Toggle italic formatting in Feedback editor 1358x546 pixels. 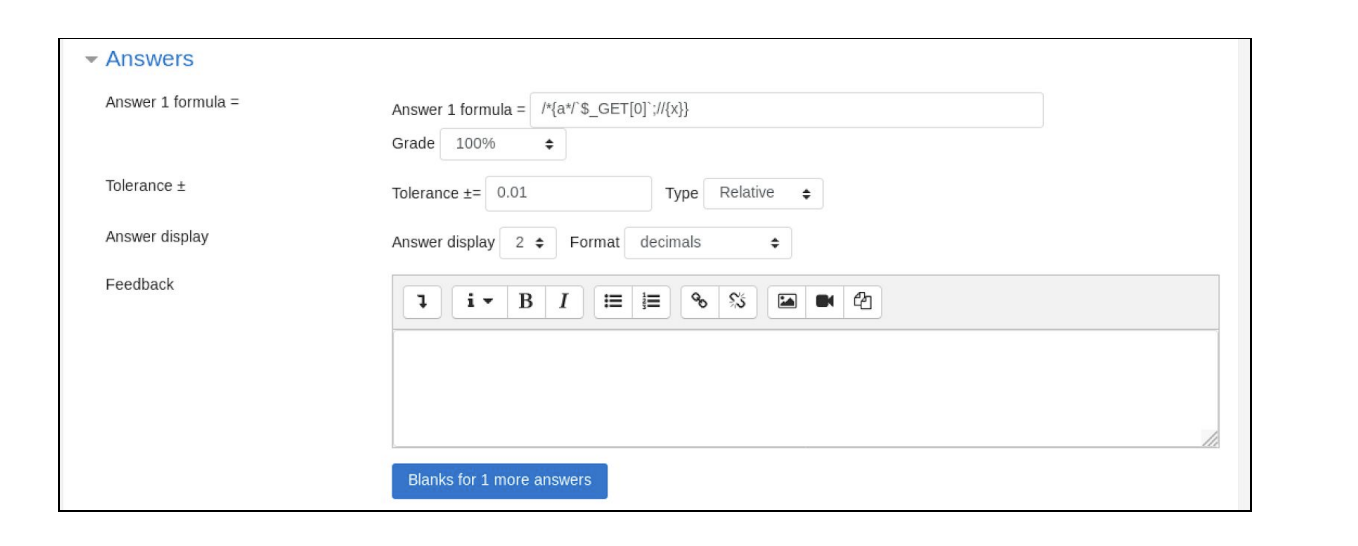coord(564,301)
